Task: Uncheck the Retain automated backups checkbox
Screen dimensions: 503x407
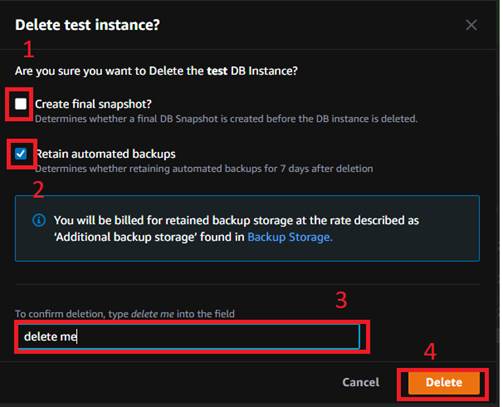Action: 21,154
